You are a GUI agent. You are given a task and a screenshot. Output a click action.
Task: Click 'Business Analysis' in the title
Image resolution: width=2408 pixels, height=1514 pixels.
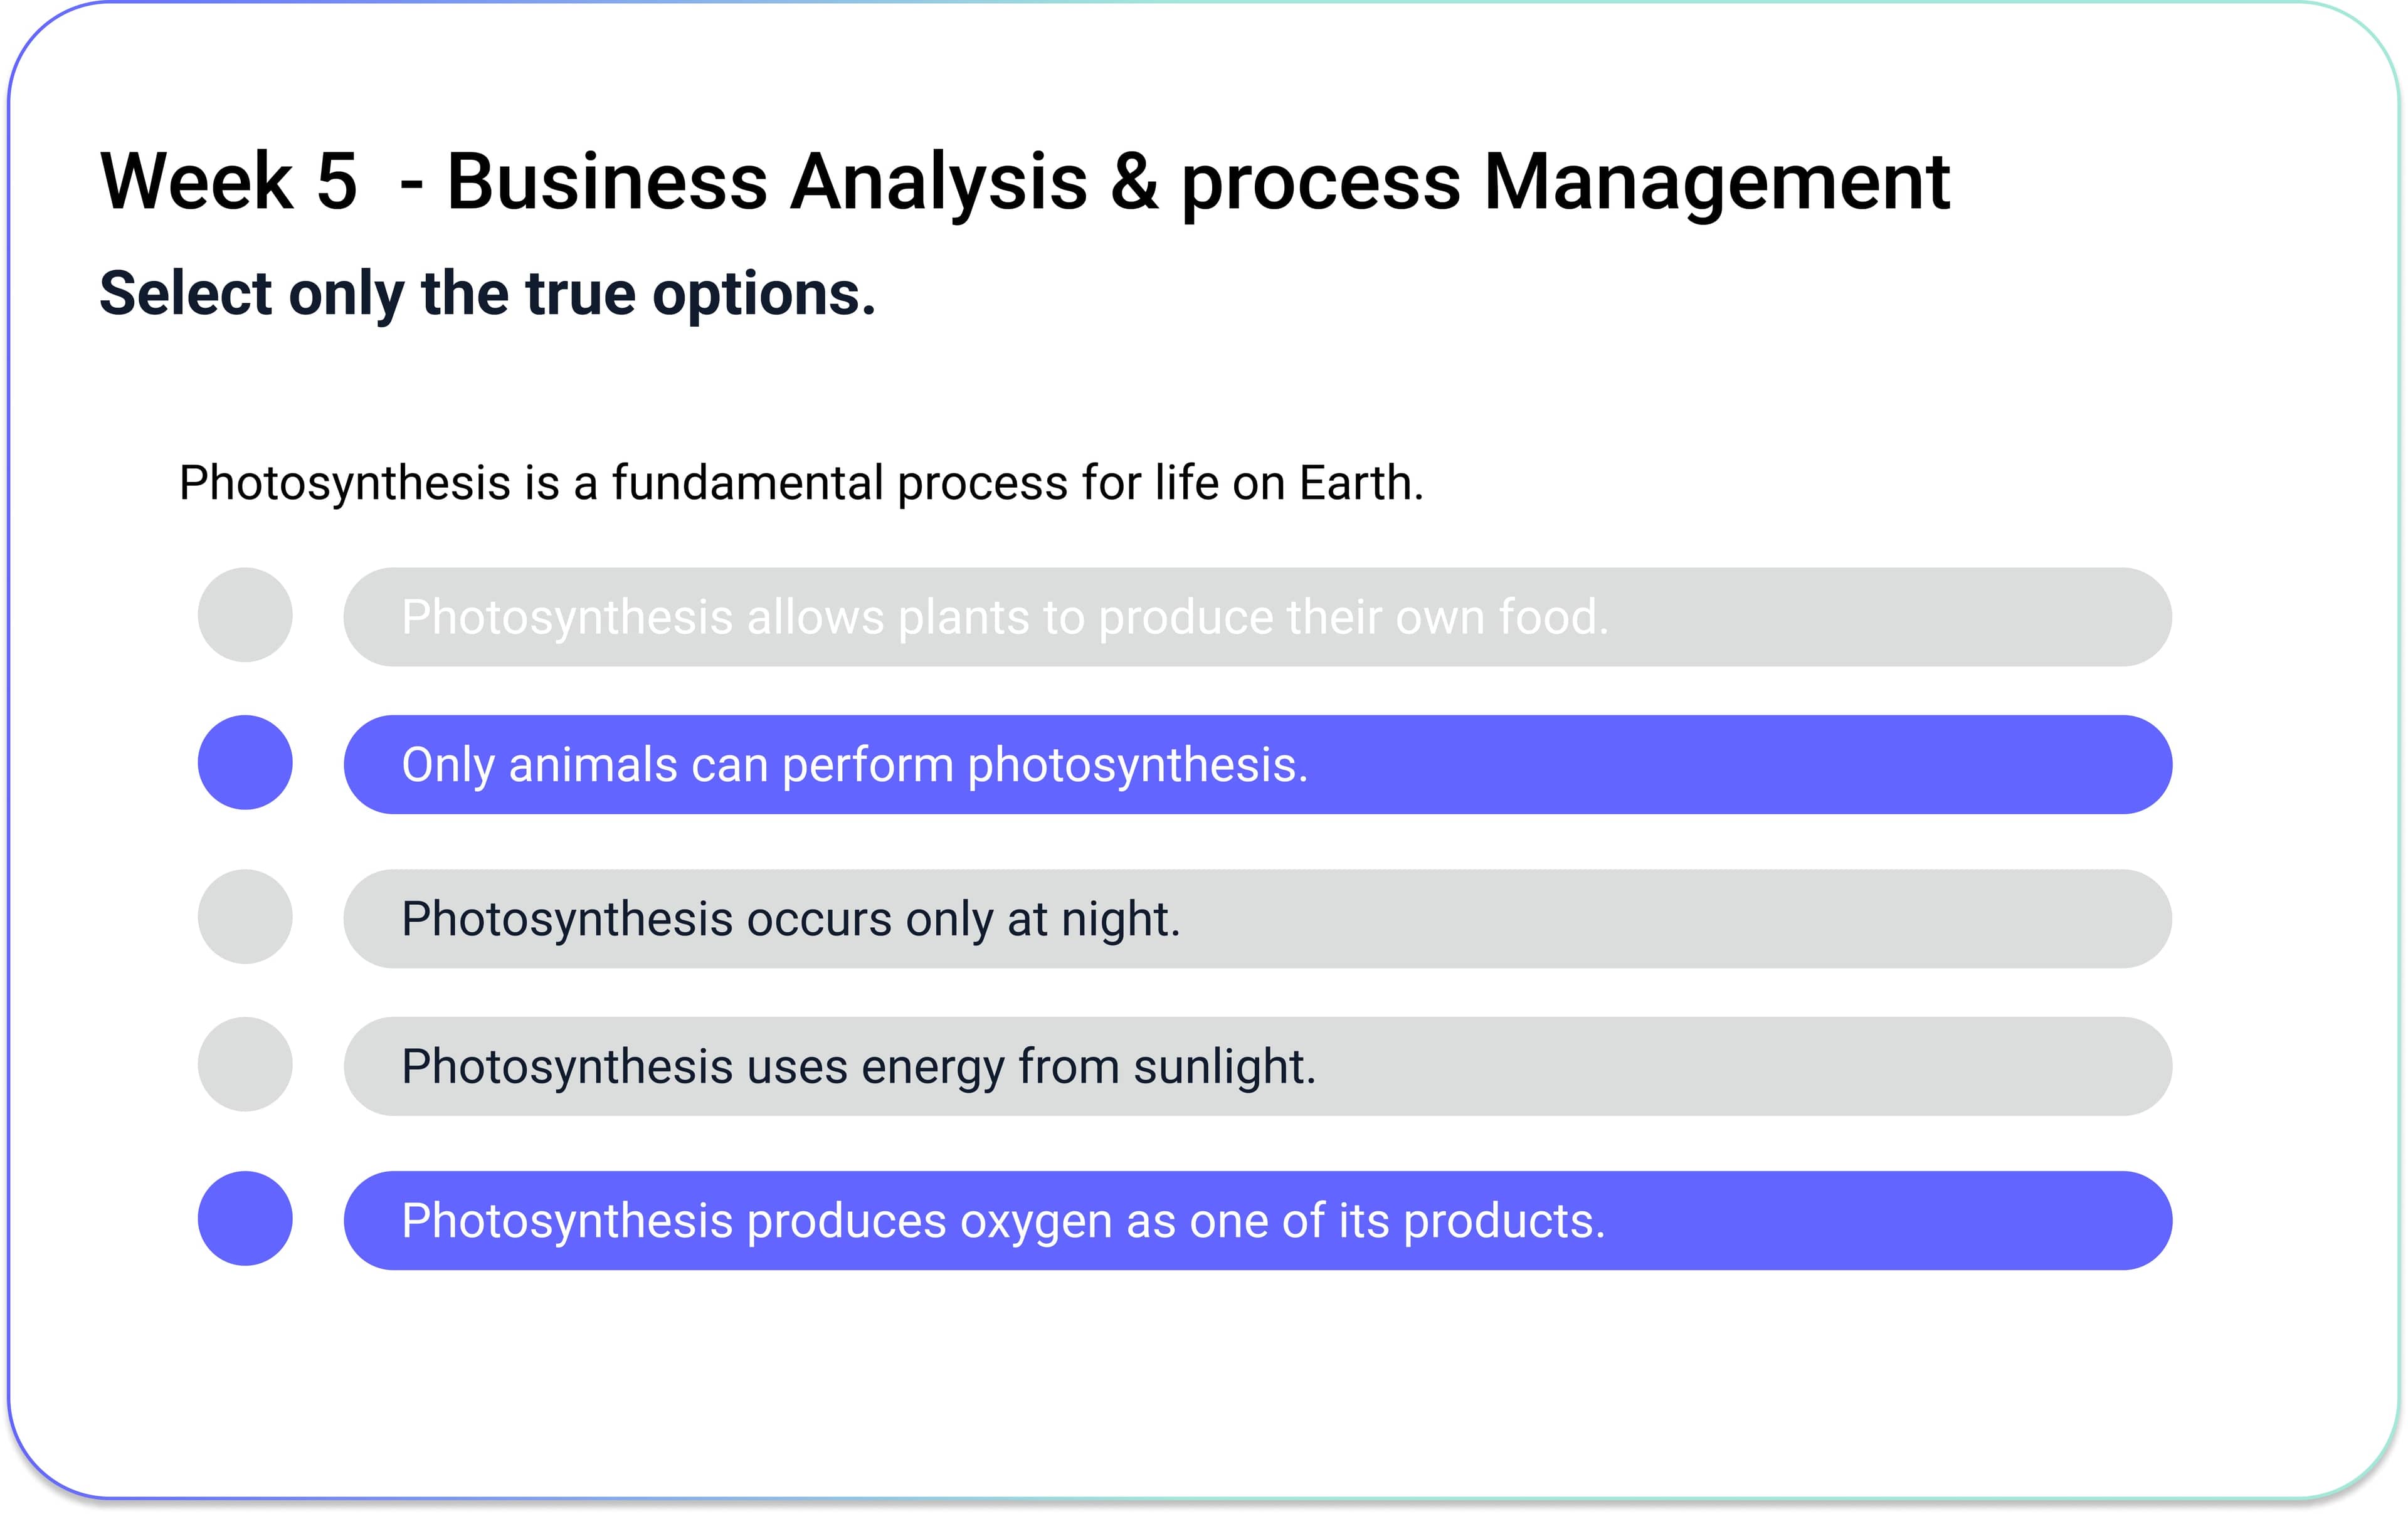[767, 181]
